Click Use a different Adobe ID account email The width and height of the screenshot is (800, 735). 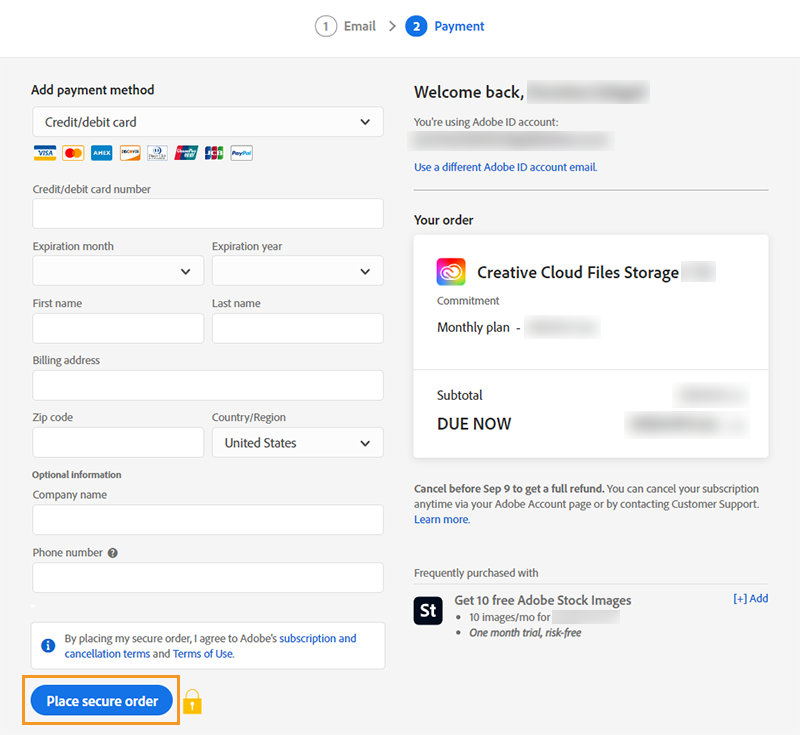[x=505, y=167]
